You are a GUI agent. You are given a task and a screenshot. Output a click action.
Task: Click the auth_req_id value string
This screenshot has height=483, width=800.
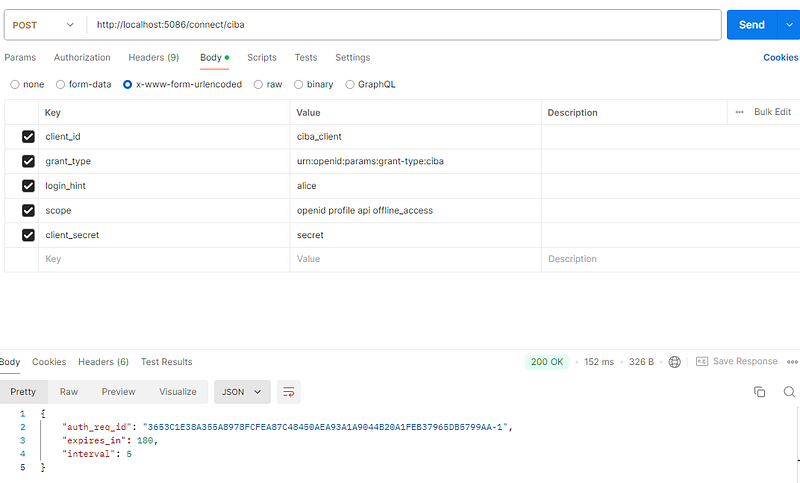(325, 427)
